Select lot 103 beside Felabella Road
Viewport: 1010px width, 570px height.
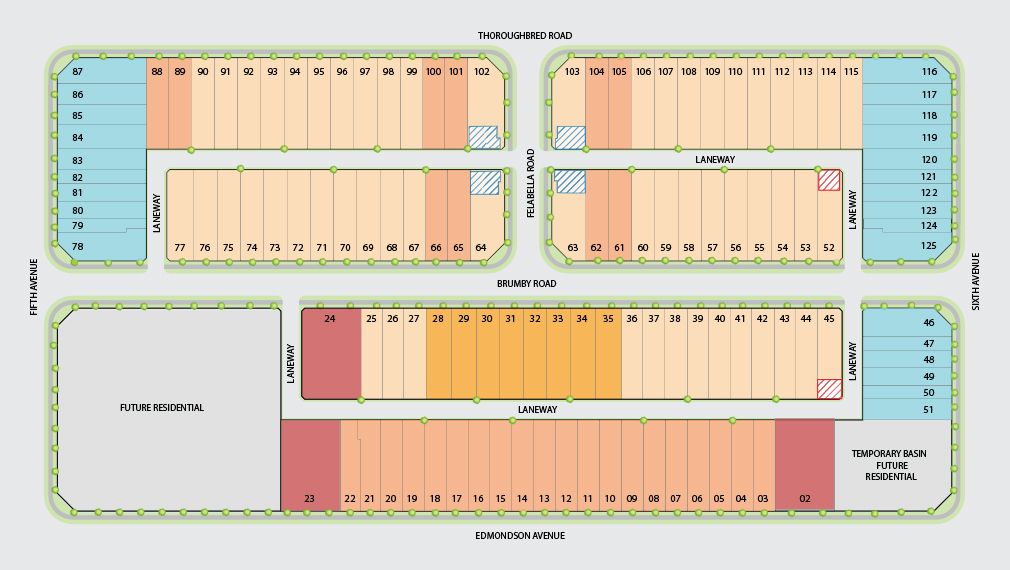pos(569,103)
